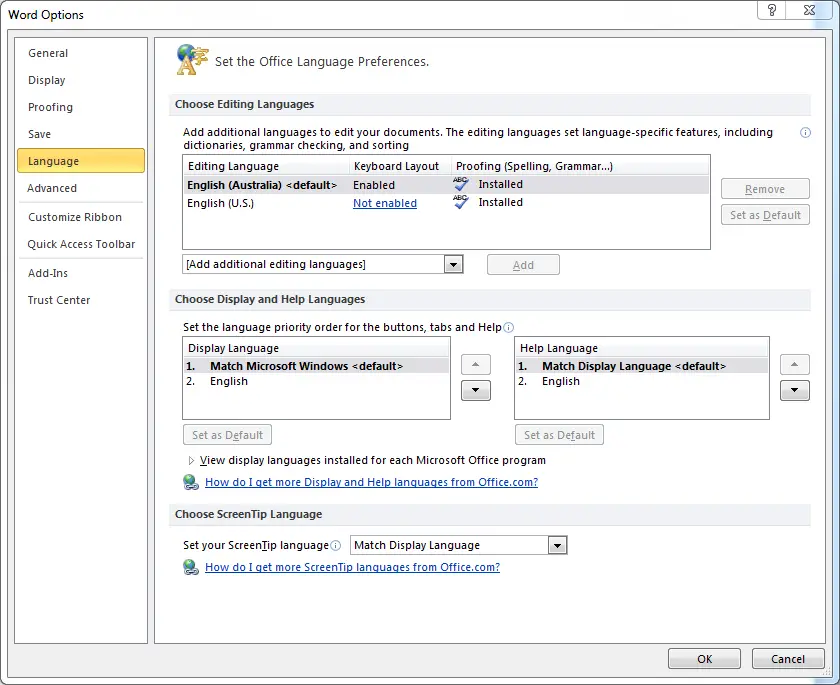Click the info icon next to language priority text

tap(509, 327)
